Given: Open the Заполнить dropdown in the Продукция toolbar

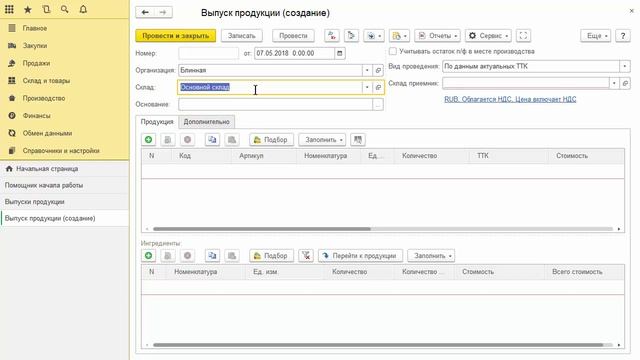Looking at the screenshot, I should click(322, 140).
